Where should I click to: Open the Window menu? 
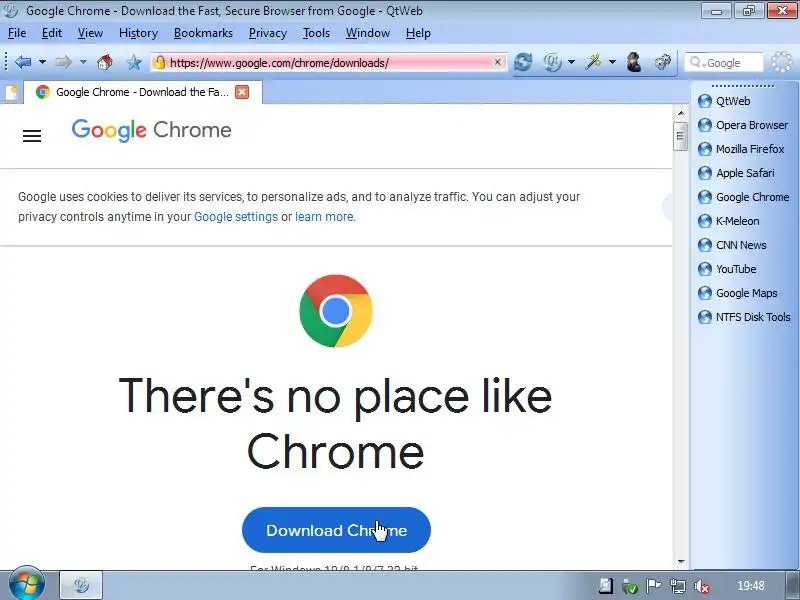click(x=367, y=33)
